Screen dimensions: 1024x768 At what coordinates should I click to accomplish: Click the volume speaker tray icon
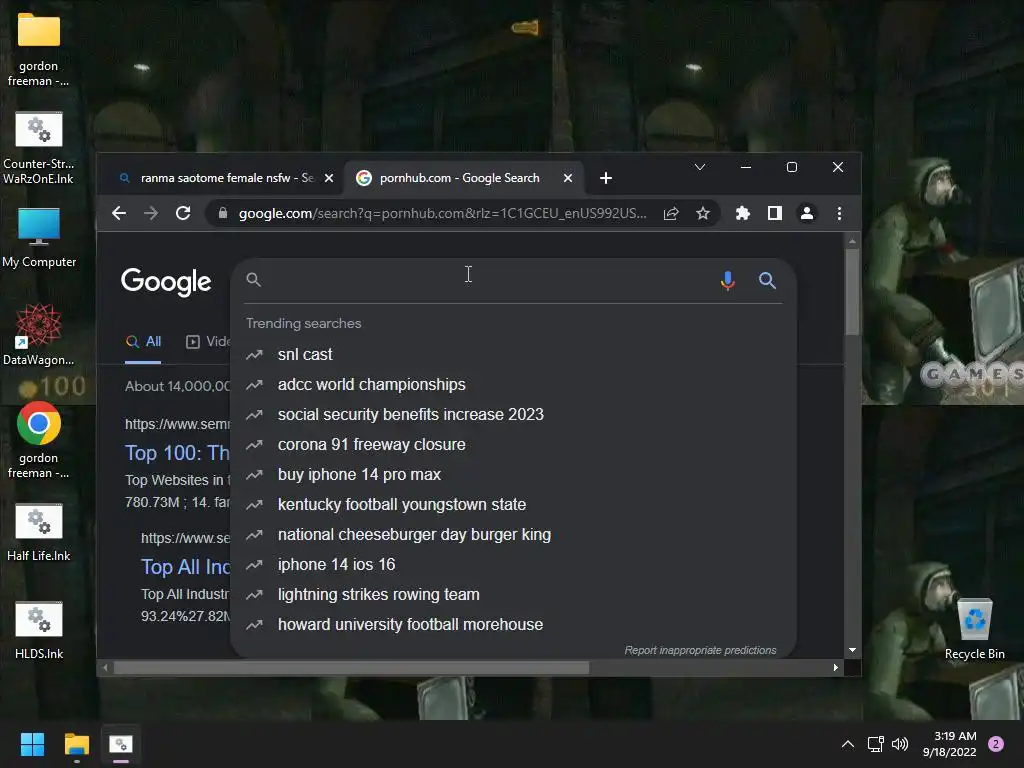coord(900,744)
